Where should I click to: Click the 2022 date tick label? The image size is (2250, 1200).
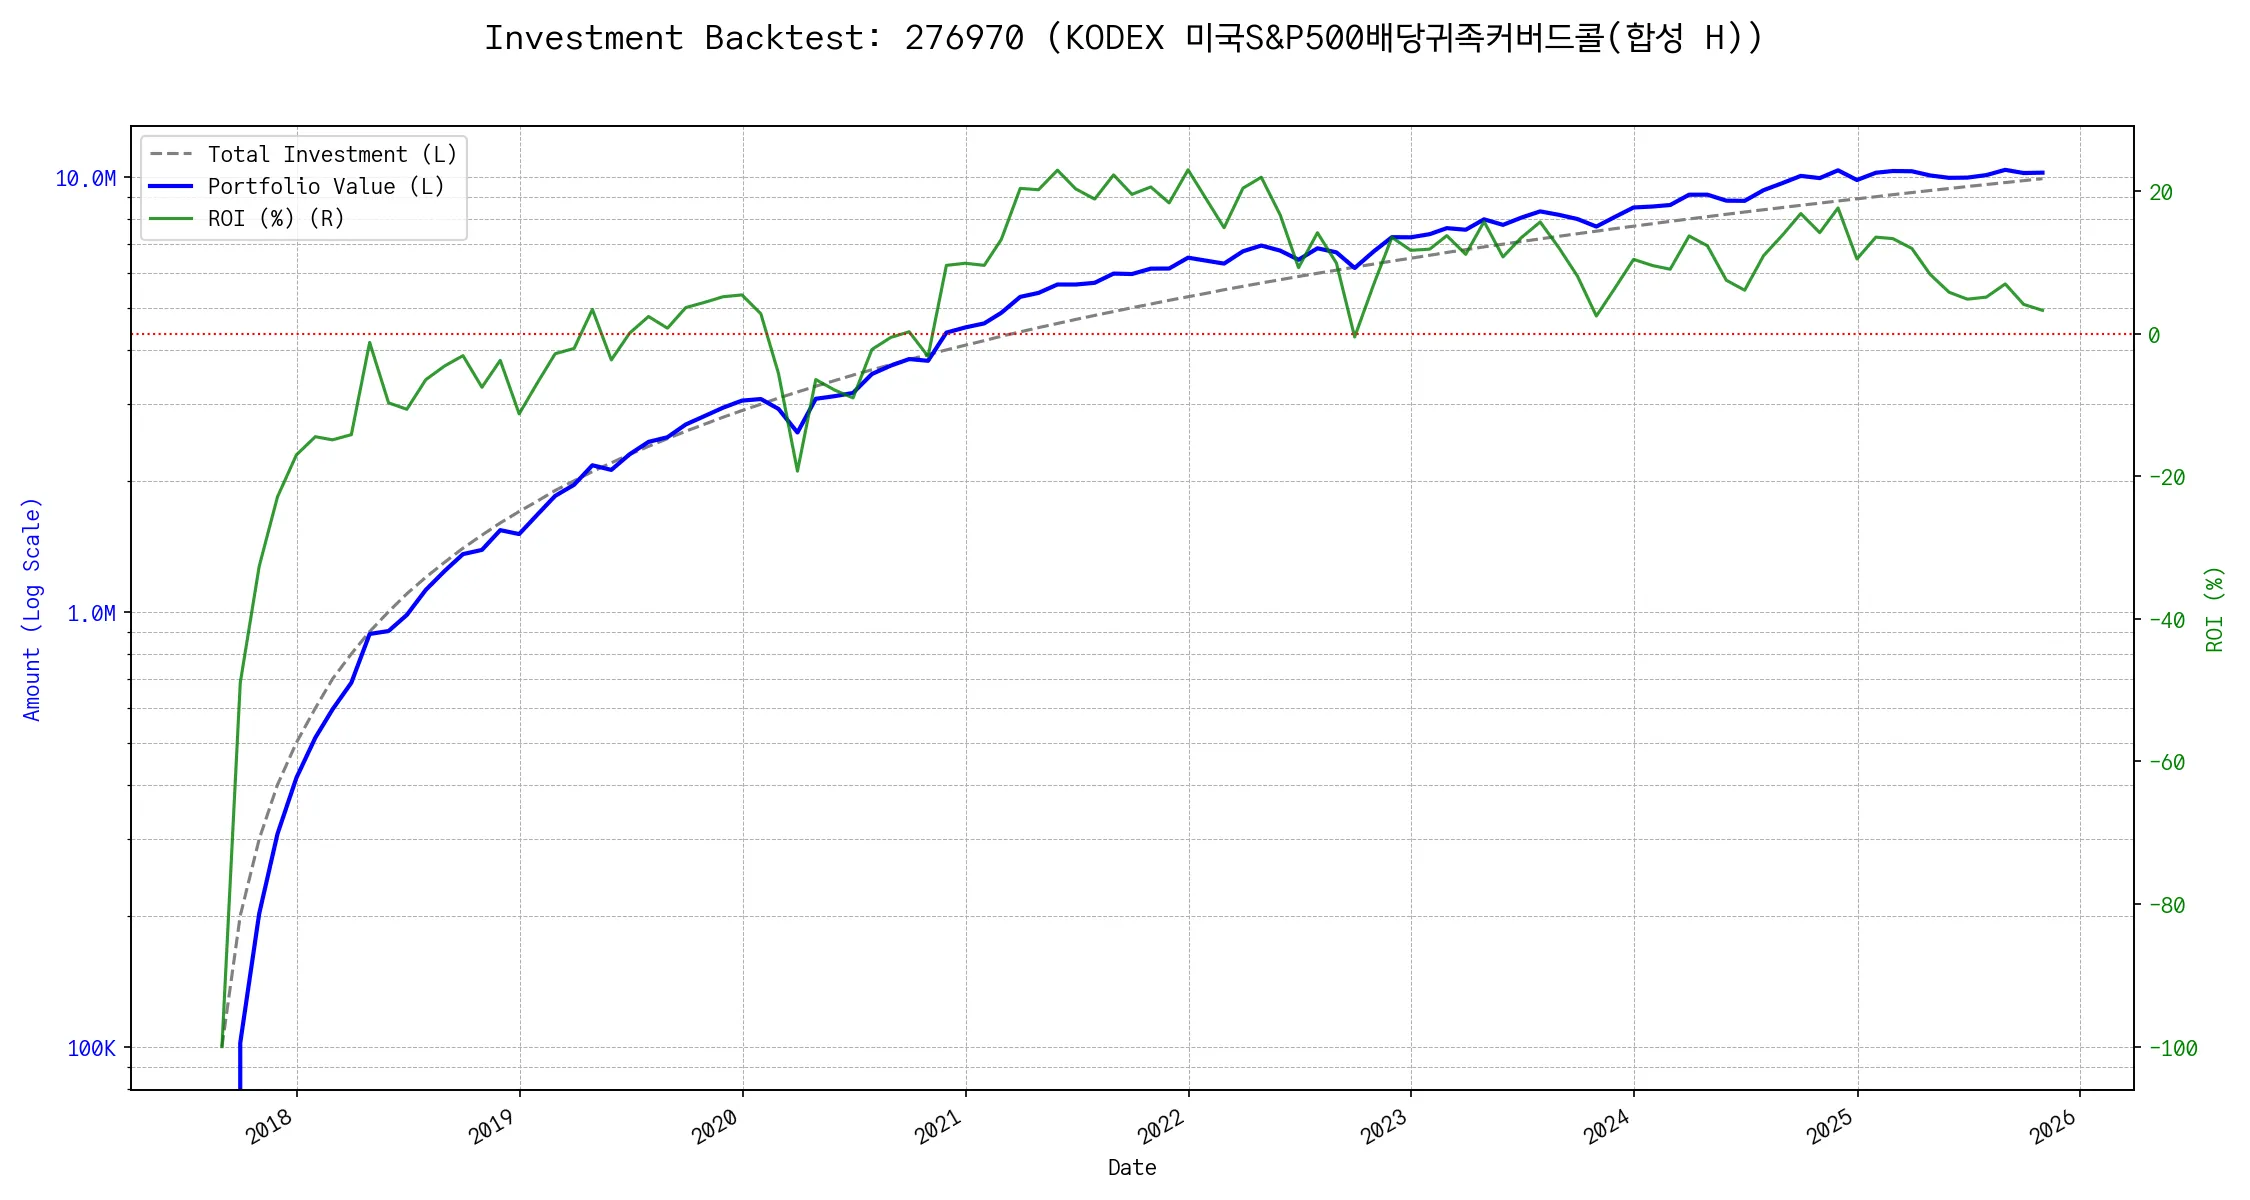click(x=1161, y=1126)
